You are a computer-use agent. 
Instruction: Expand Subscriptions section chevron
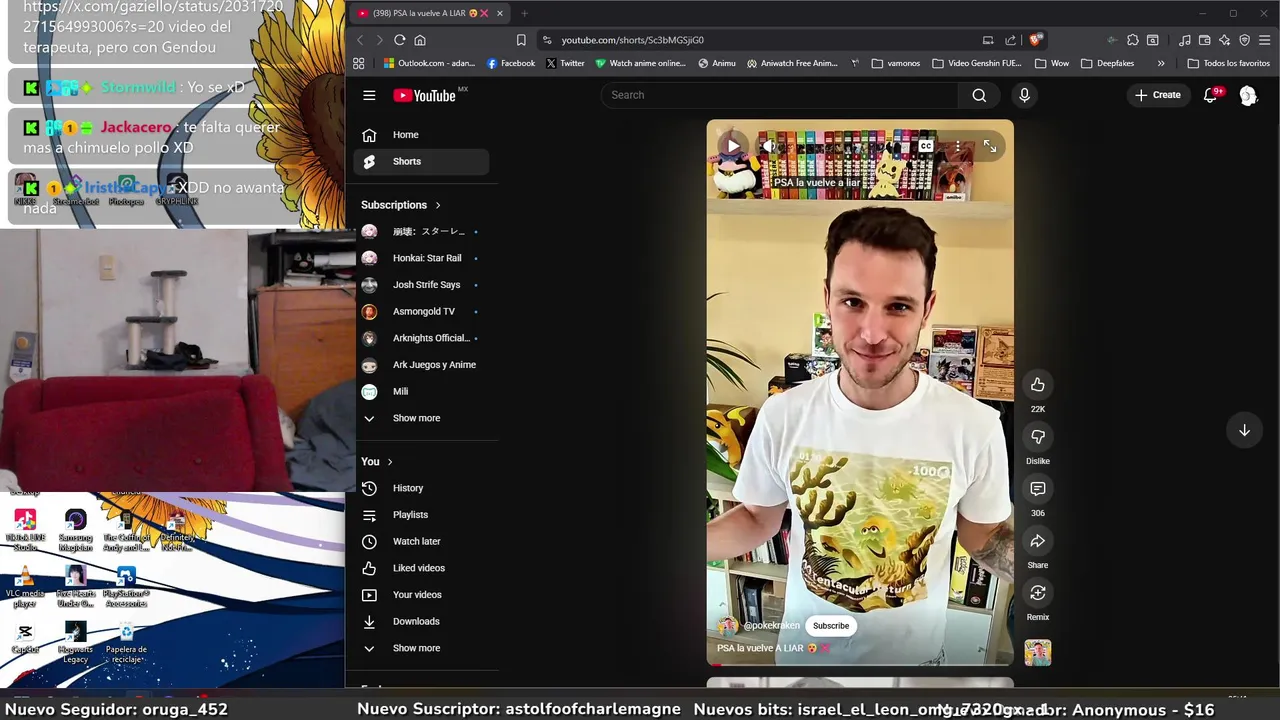point(437,205)
